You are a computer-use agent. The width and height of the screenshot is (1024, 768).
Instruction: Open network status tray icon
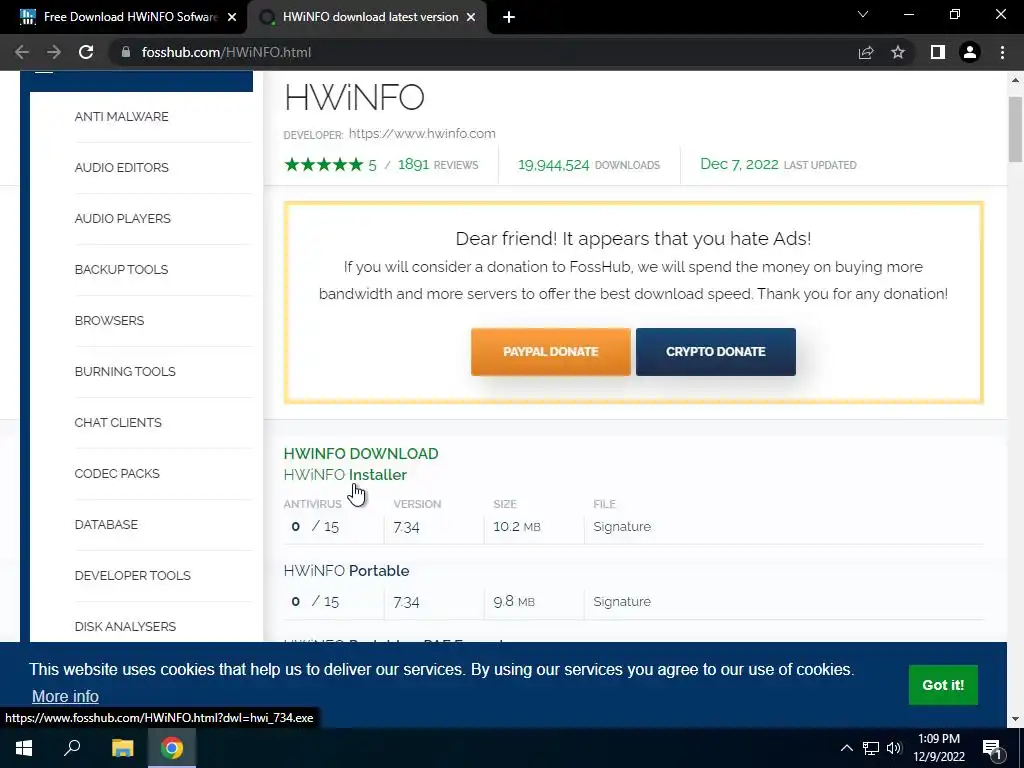coord(871,748)
